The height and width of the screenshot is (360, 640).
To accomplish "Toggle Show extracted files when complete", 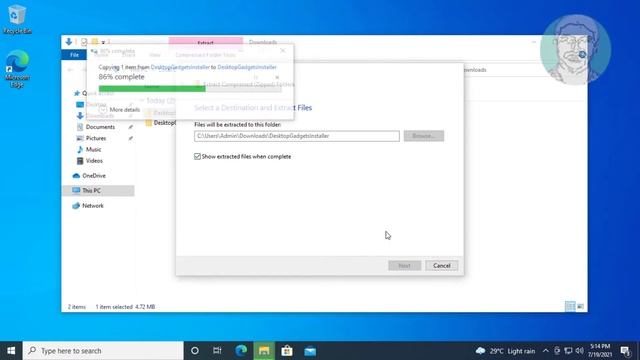I will [197, 157].
